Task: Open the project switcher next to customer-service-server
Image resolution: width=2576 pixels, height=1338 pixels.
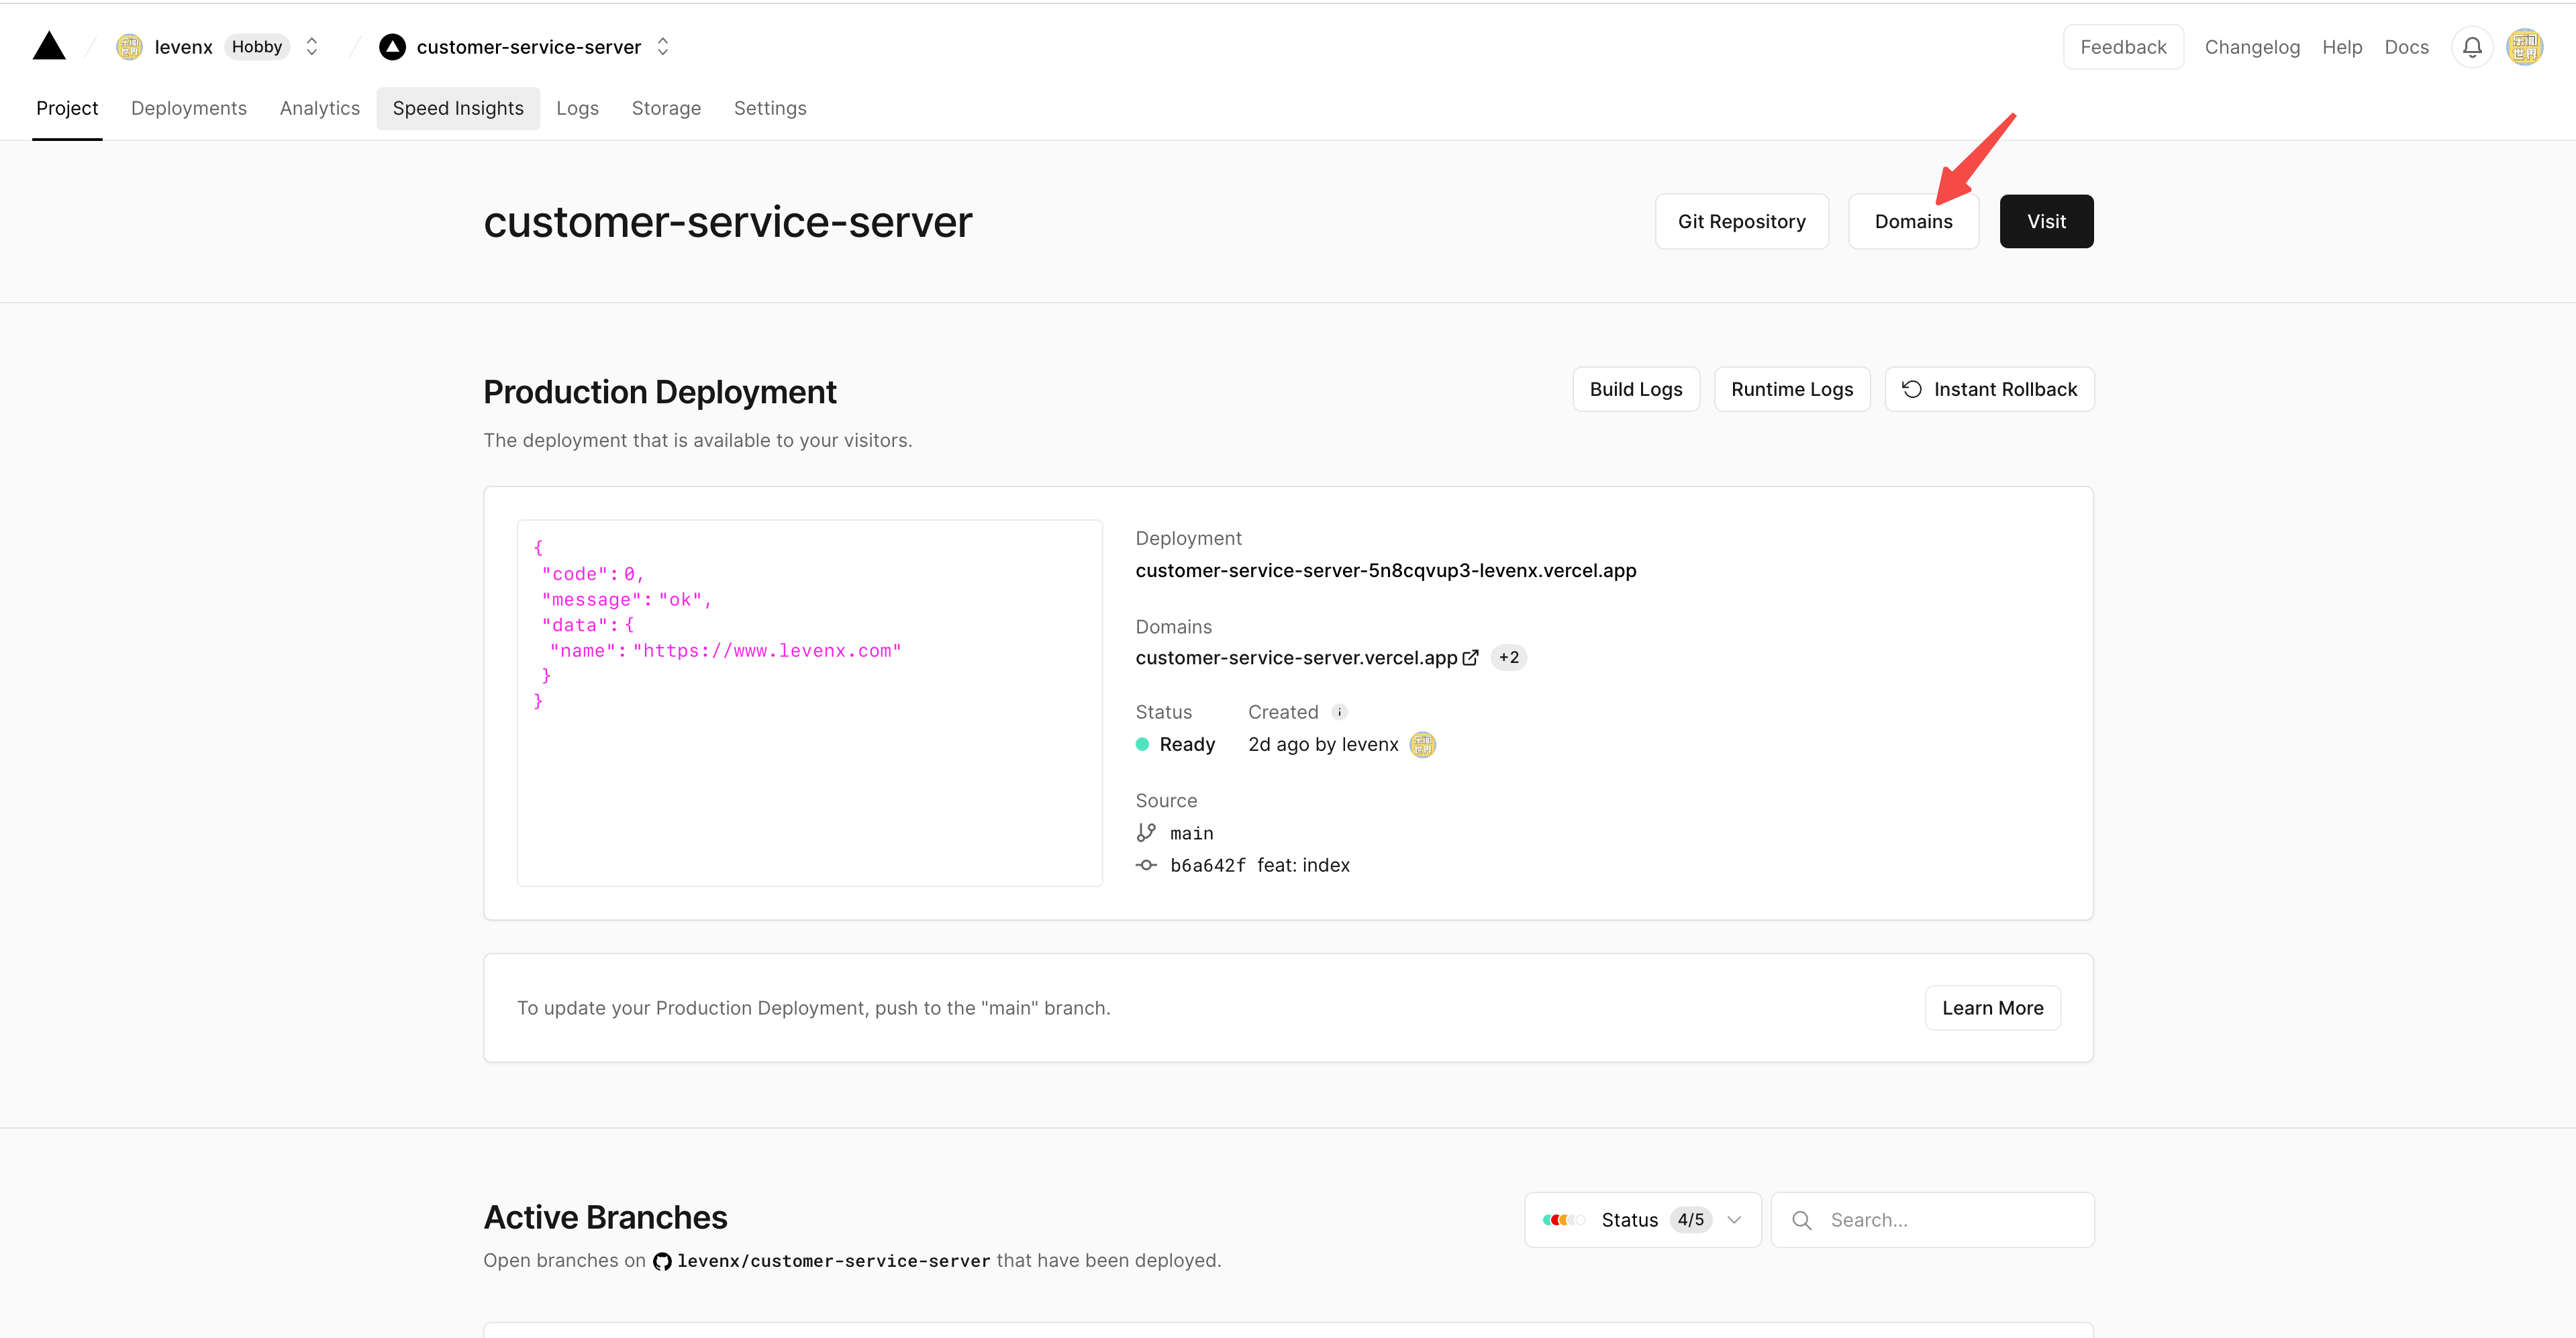Action: (x=663, y=47)
